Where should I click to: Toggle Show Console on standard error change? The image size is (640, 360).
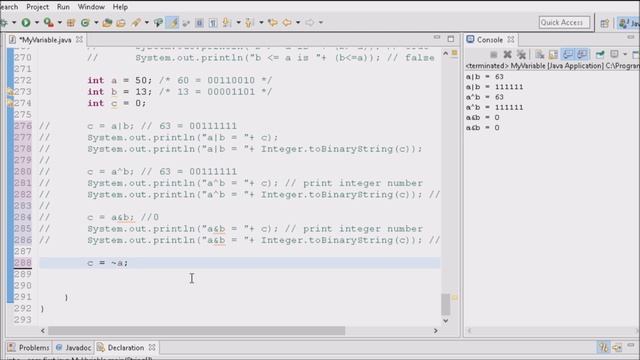[581, 54]
